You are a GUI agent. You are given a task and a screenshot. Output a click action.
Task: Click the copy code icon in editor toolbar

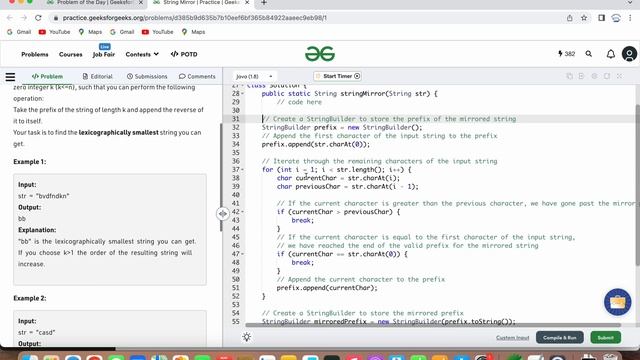tap(569, 76)
